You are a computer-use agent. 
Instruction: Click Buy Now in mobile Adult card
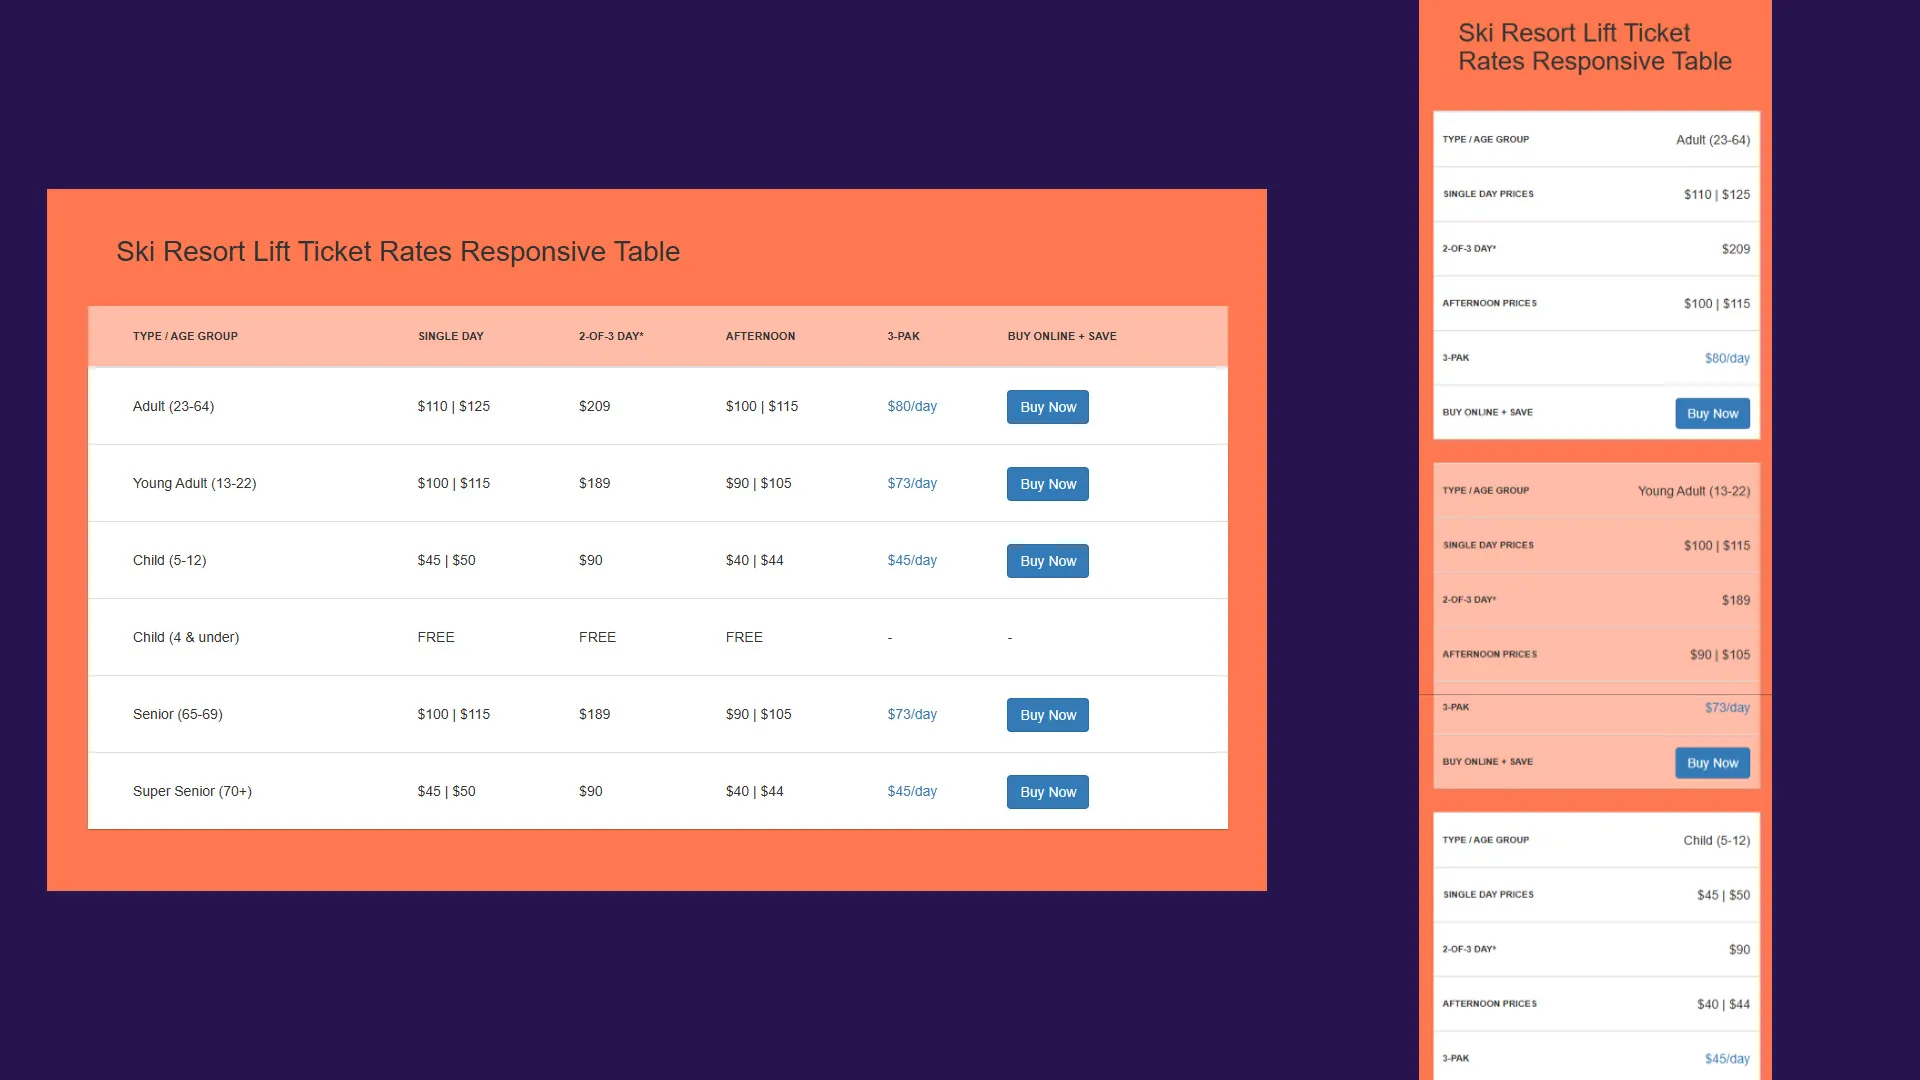[x=1712, y=413]
